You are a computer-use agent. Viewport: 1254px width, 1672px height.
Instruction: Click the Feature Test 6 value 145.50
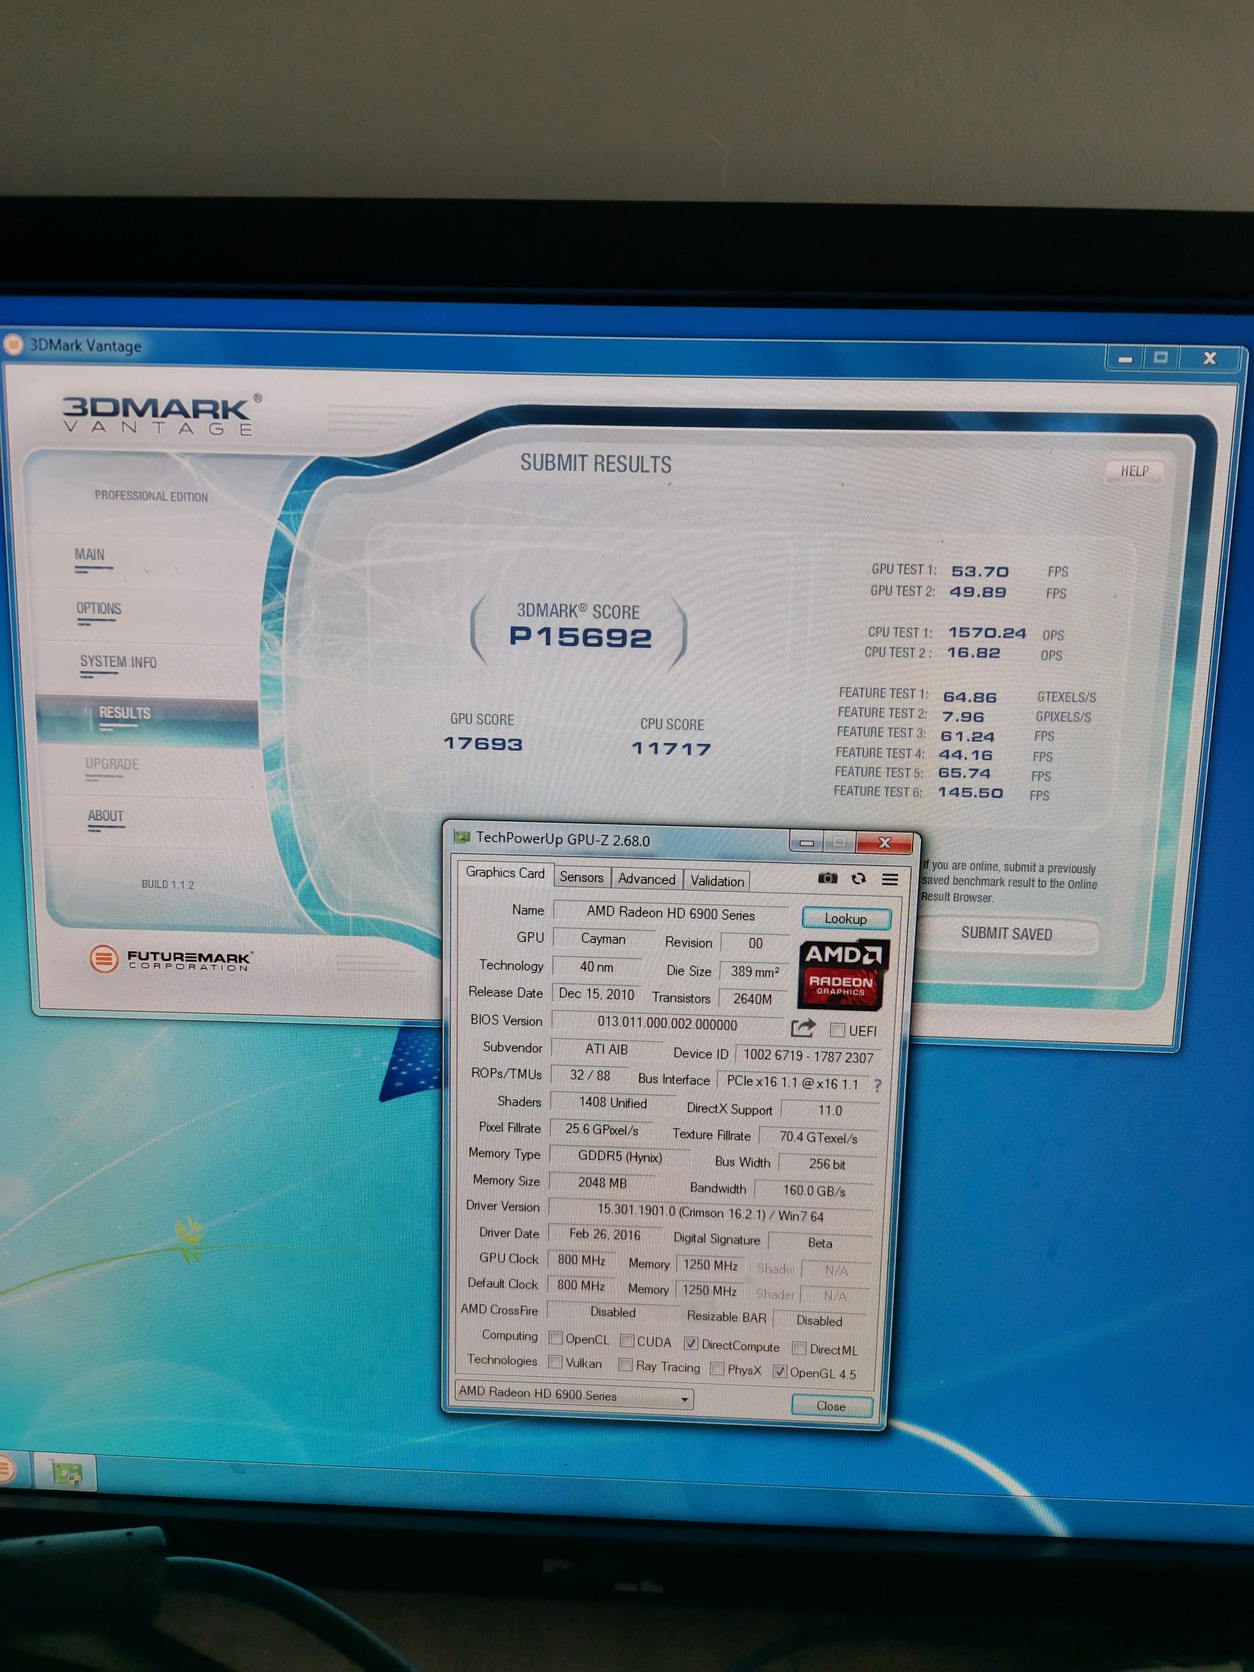970,793
